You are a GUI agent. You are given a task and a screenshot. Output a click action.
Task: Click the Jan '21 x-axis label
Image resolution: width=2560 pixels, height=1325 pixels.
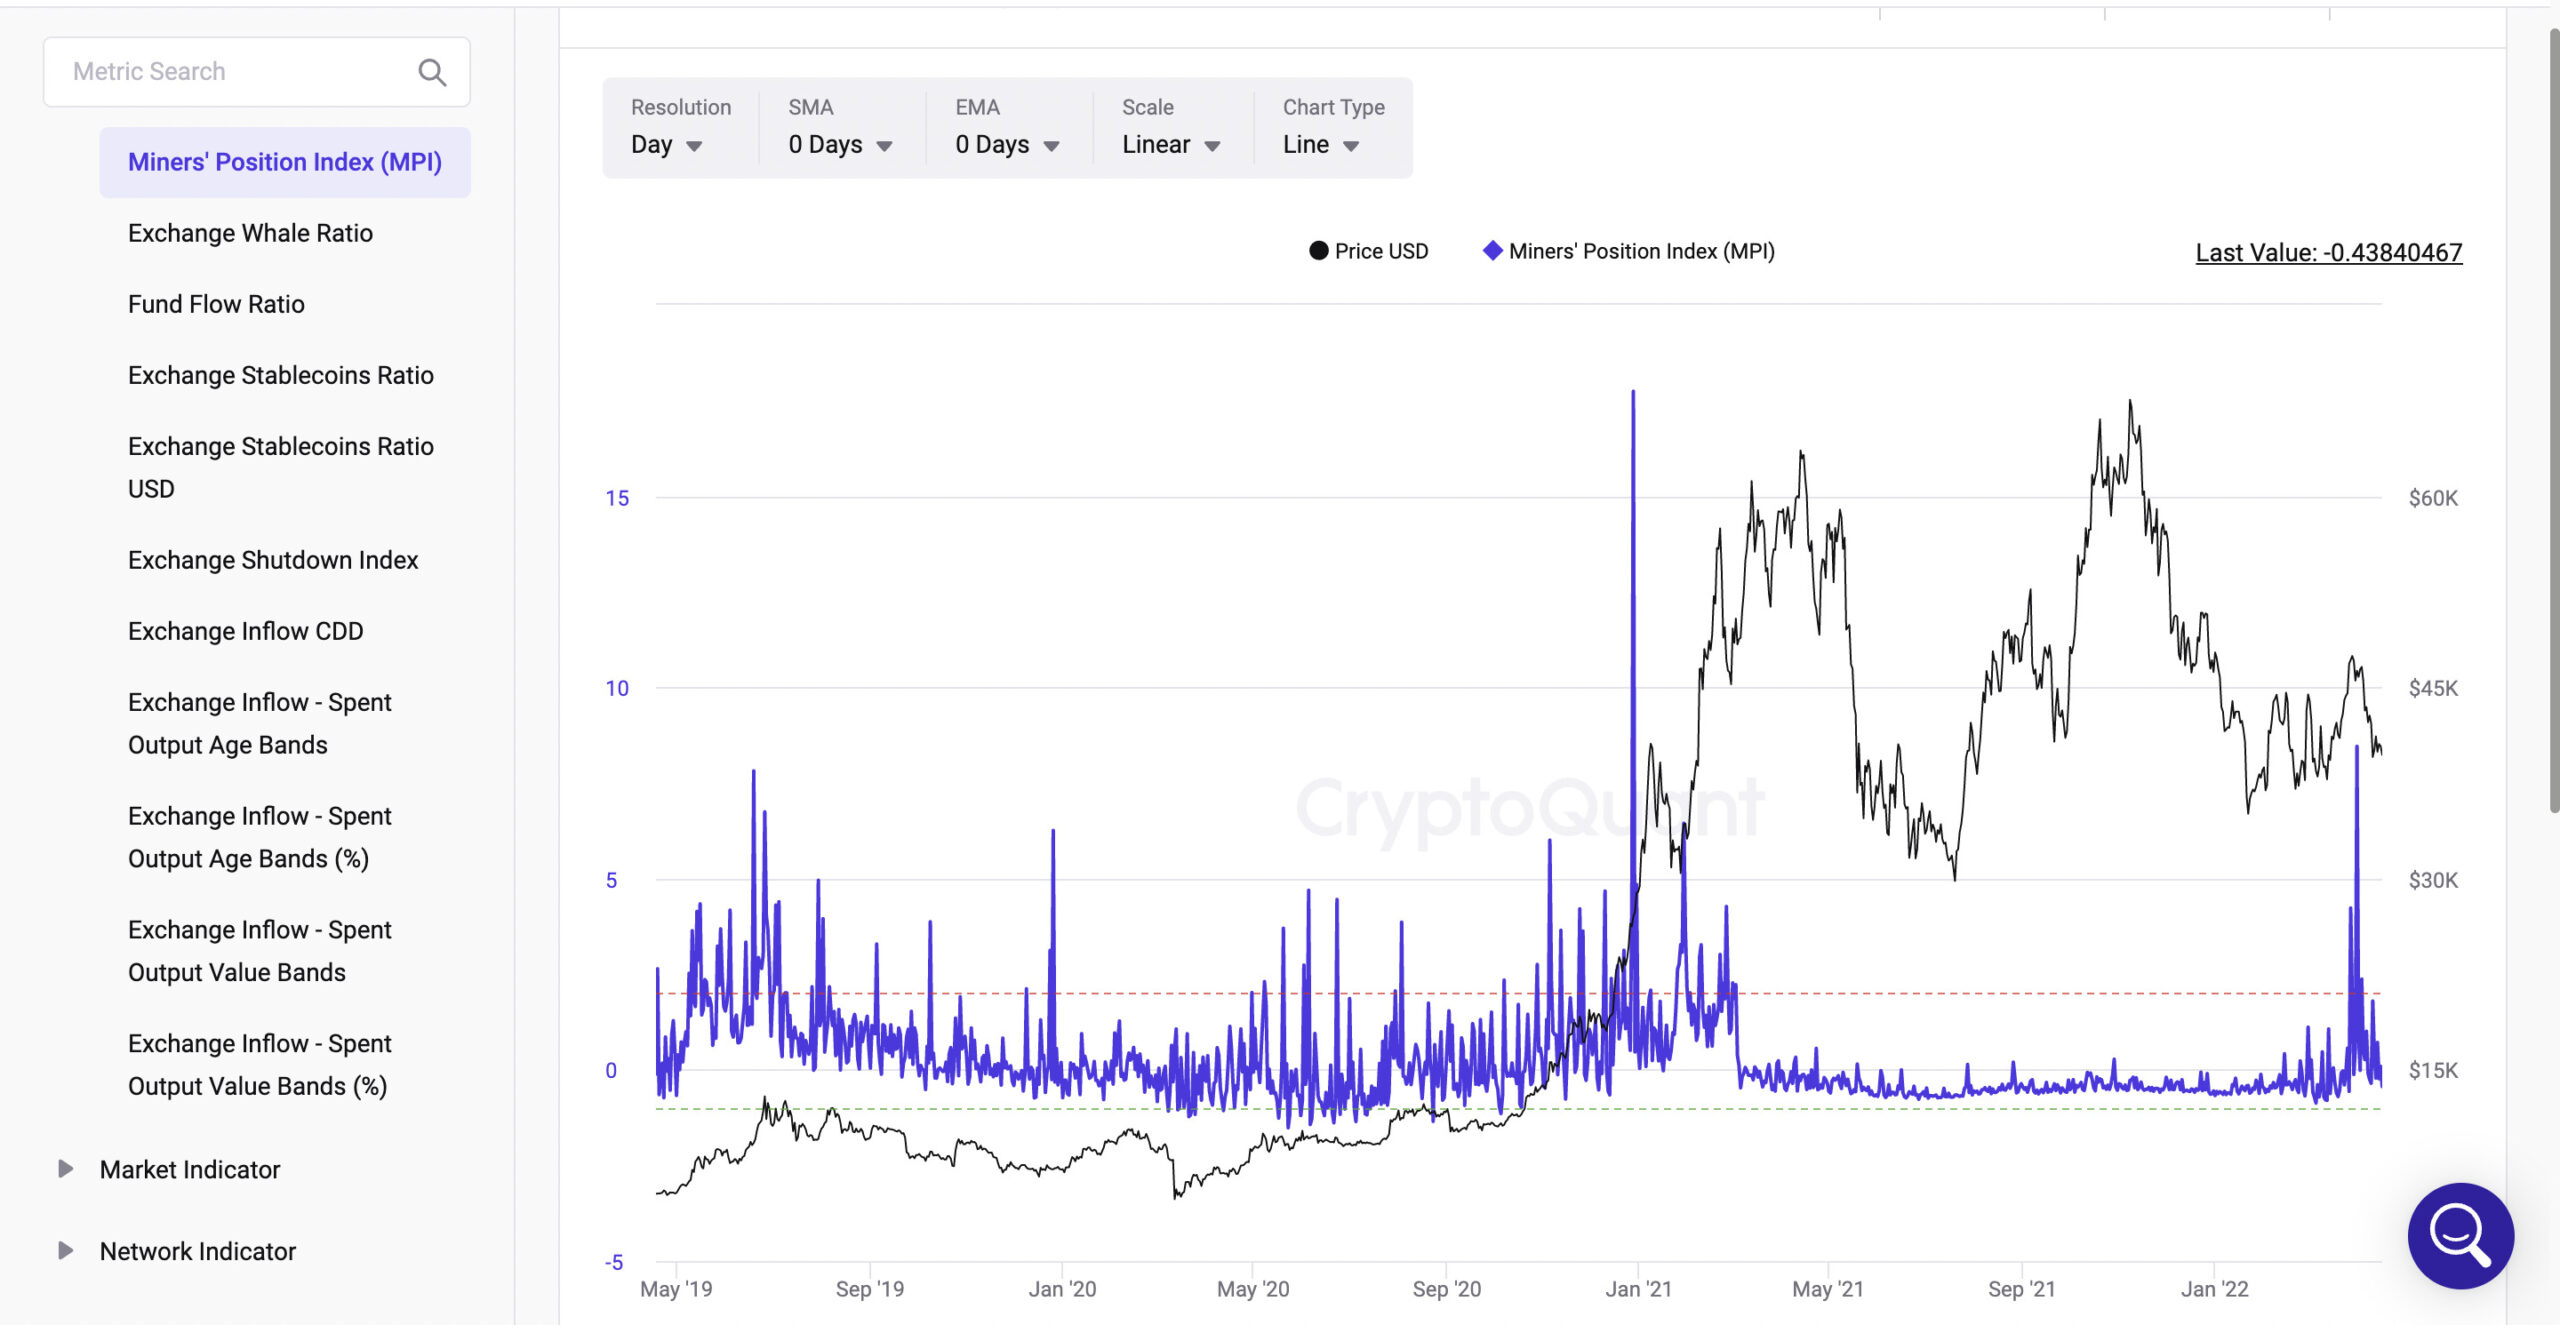pos(1638,1289)
